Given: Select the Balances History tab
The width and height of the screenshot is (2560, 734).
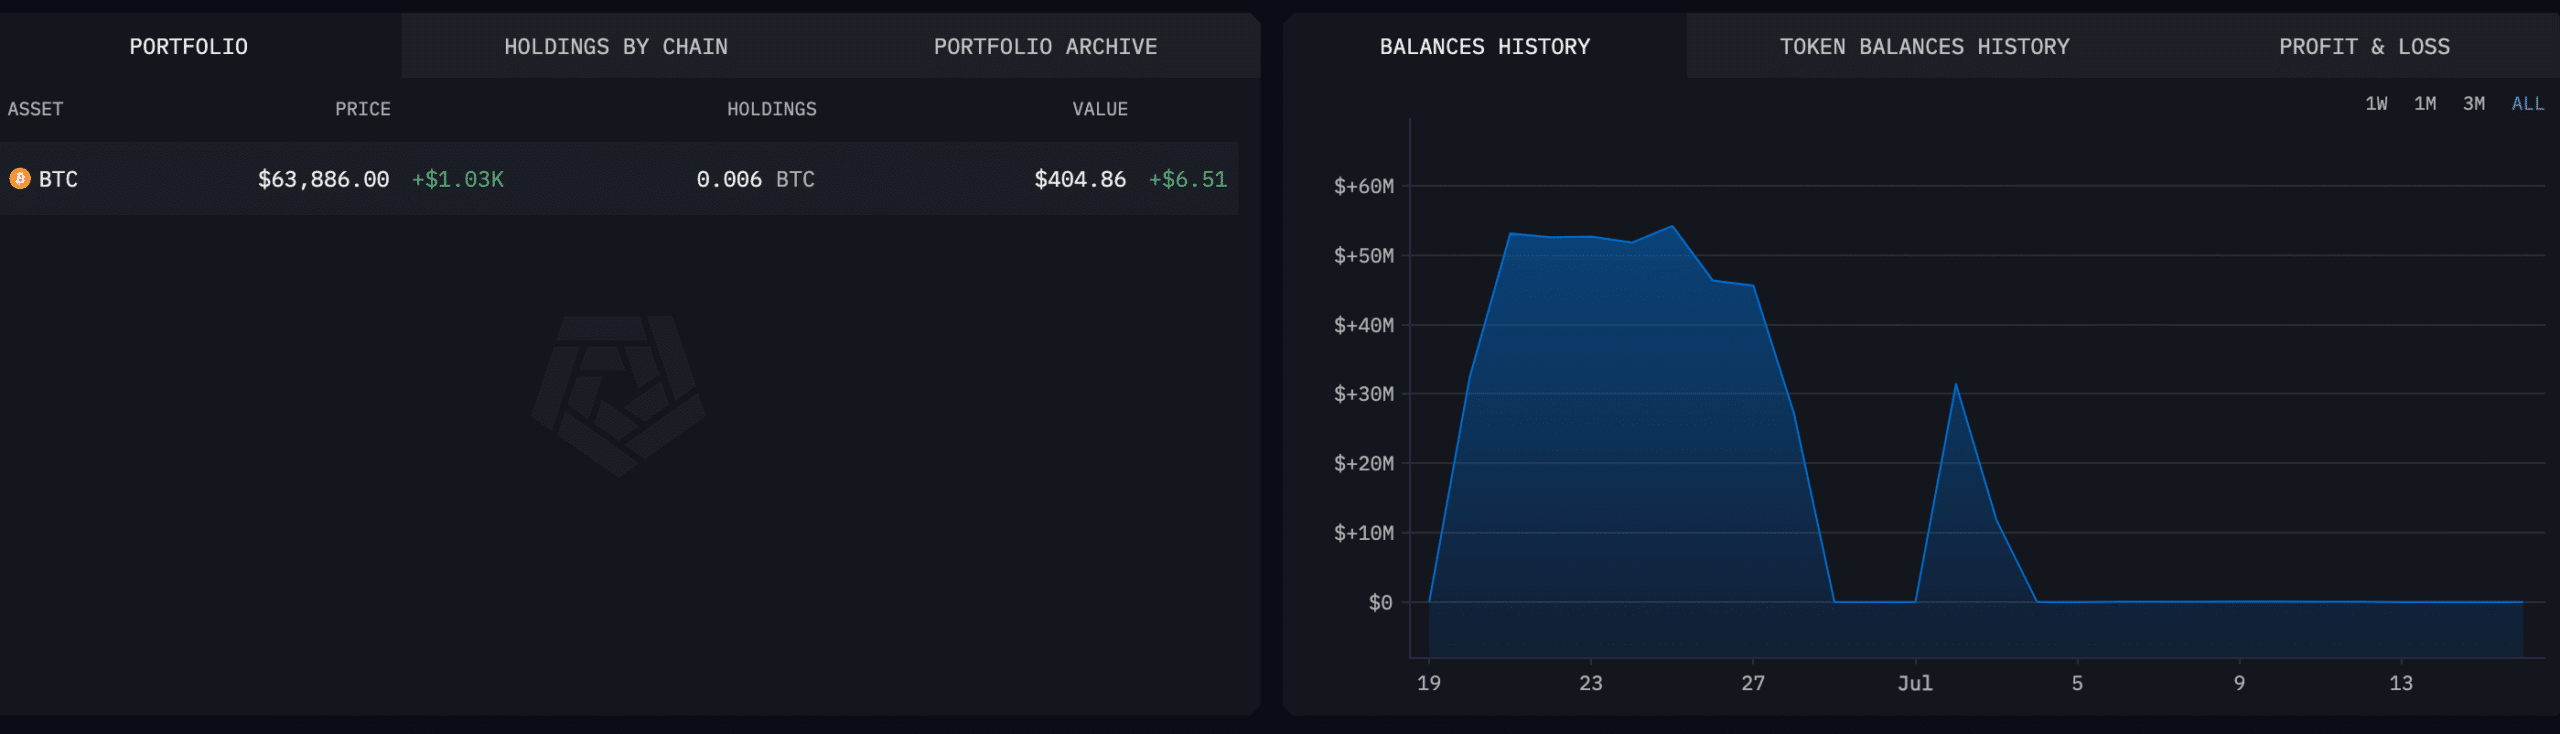Looking at the screenshot, I should 1485,47.
